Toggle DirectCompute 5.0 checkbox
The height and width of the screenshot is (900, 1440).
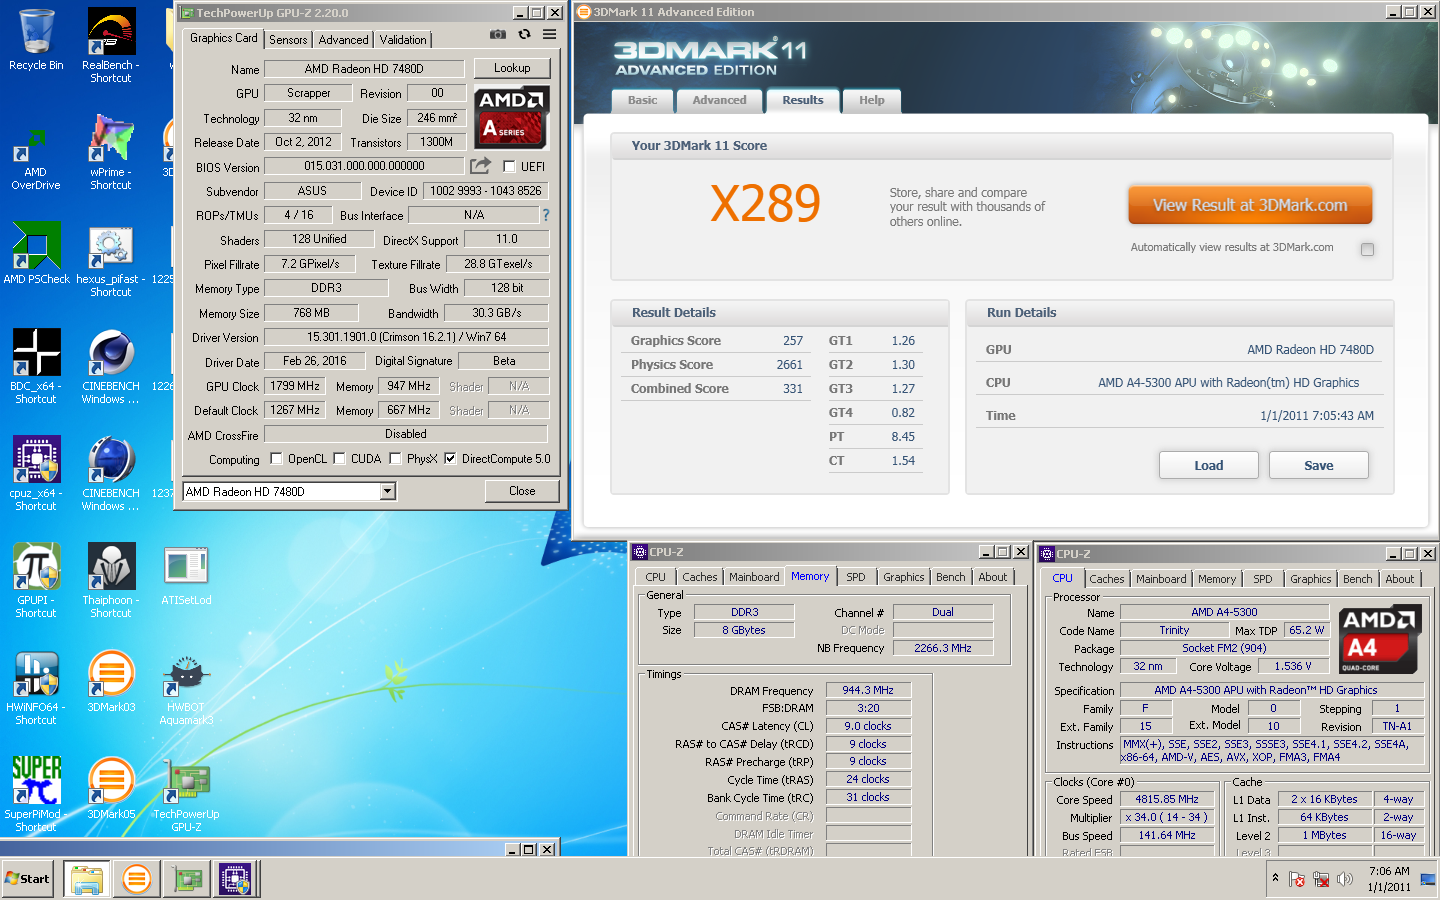[x=450, y=459]
